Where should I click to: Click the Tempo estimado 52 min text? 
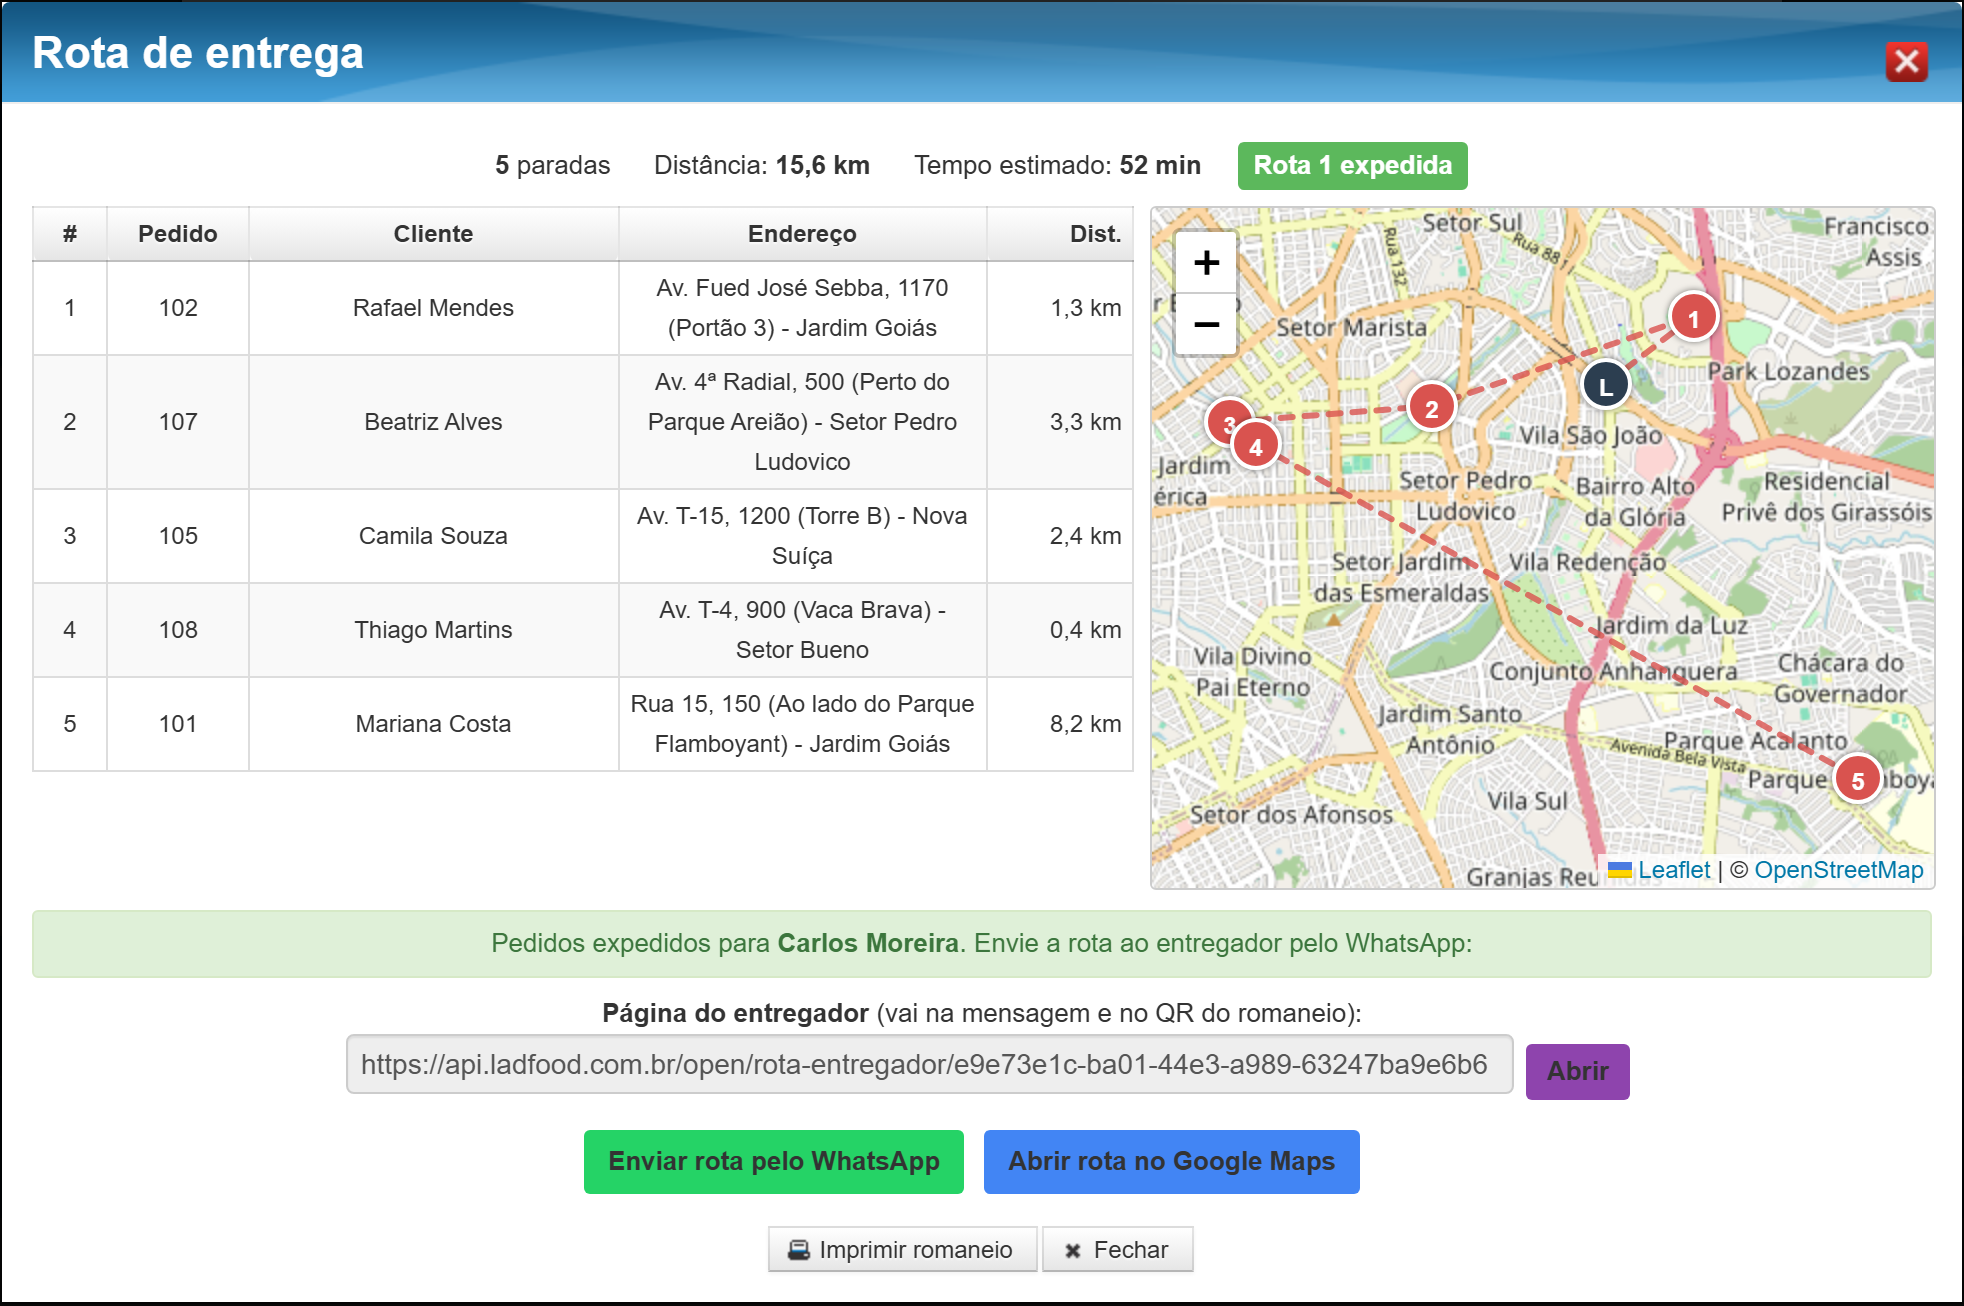(x=1057, y=165)
